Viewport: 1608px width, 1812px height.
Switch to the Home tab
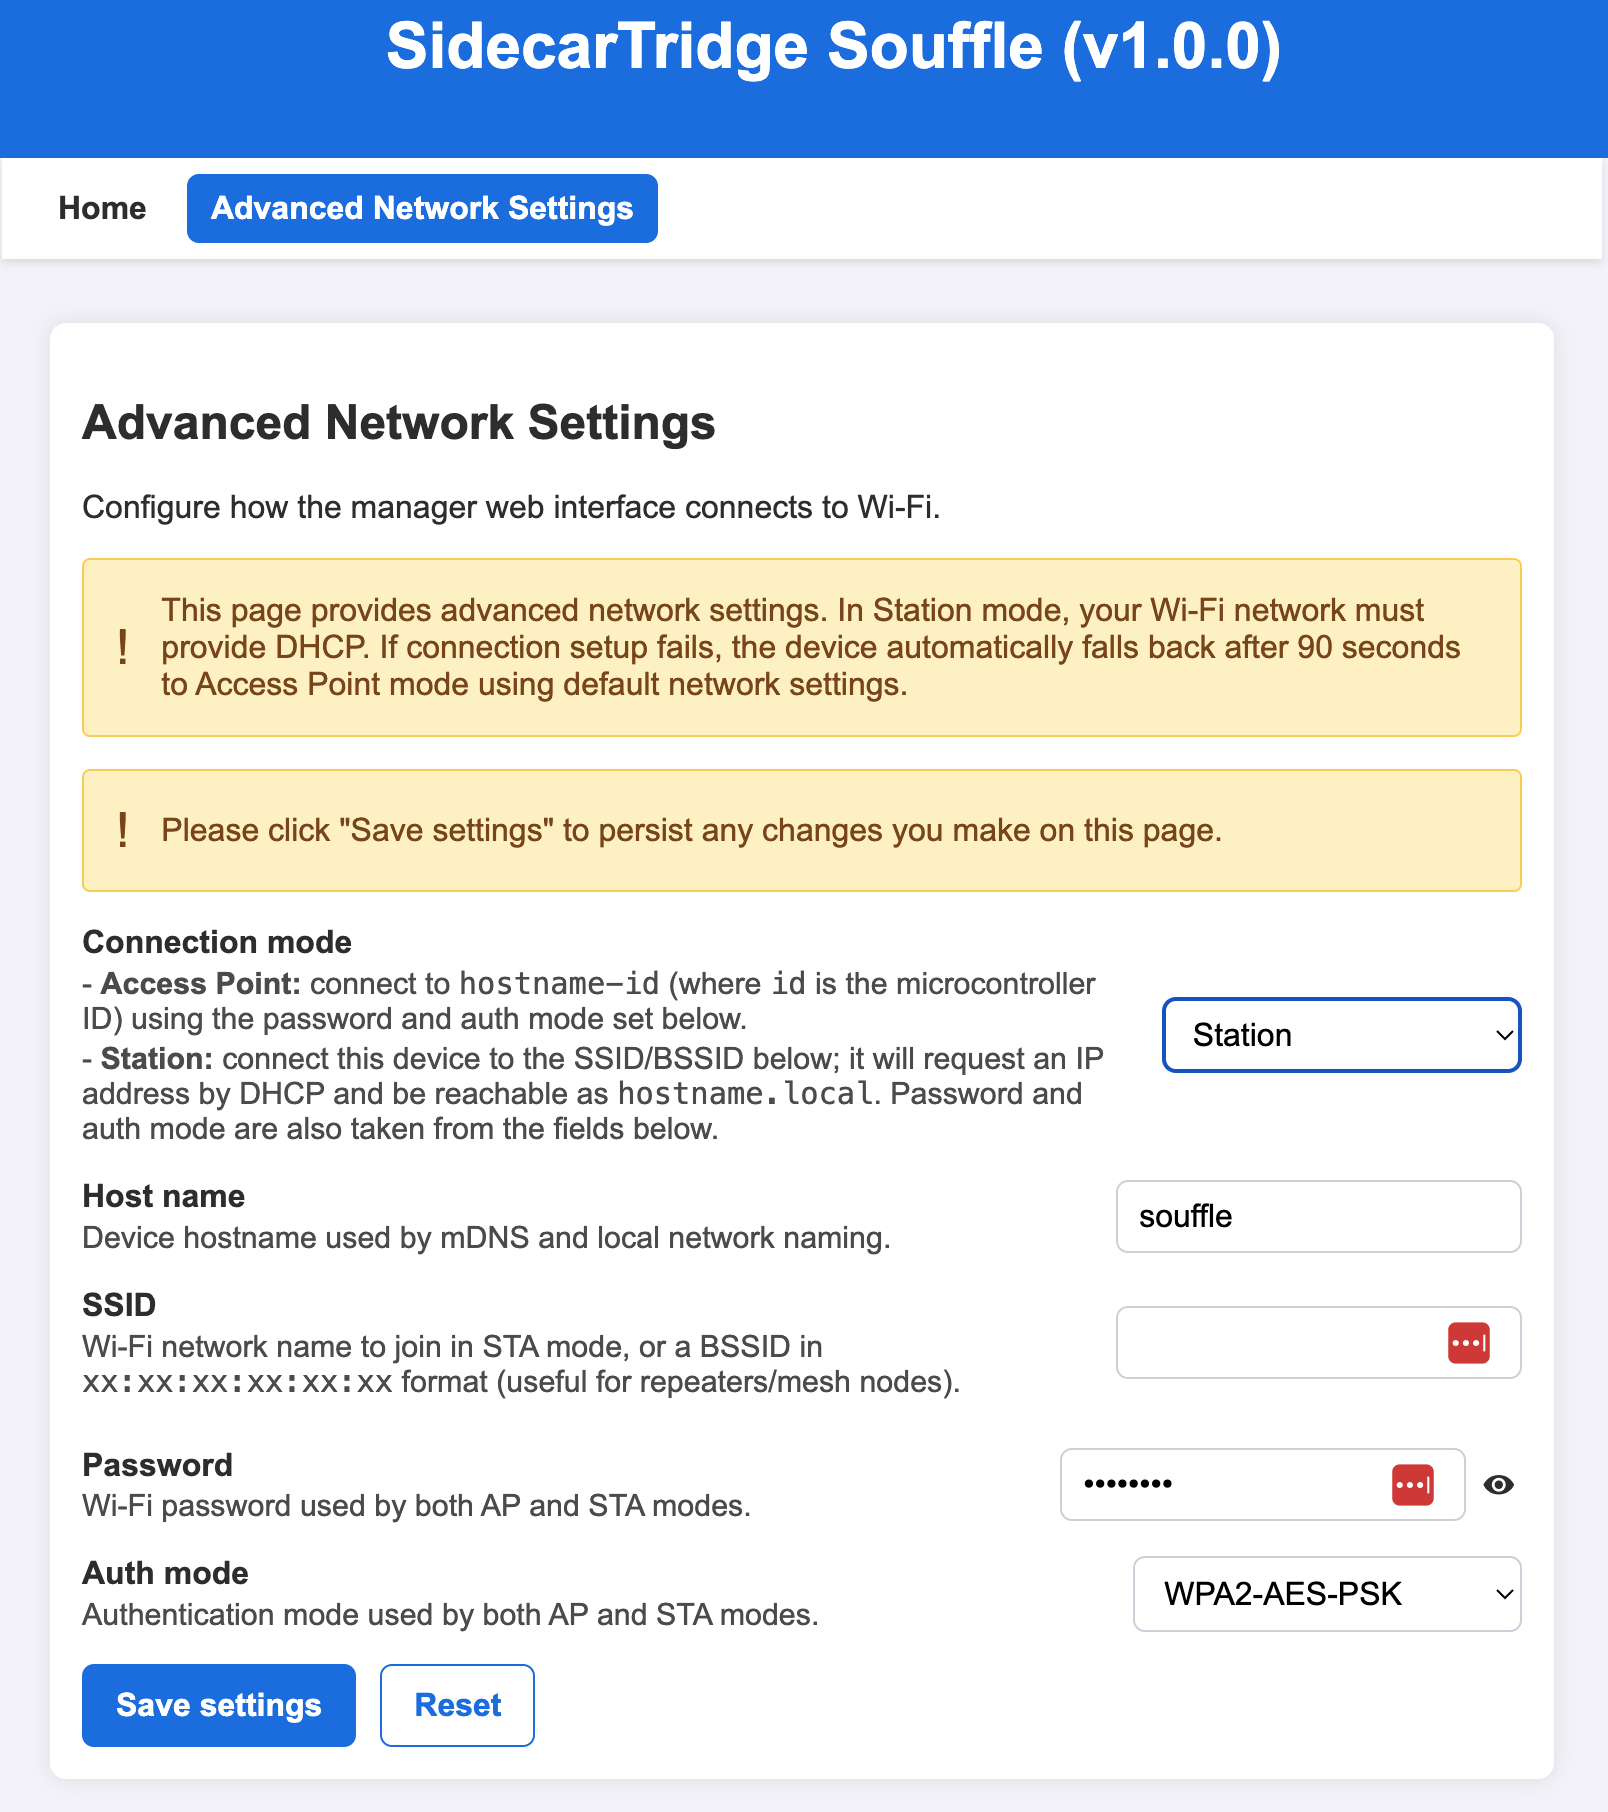(101, 208)
